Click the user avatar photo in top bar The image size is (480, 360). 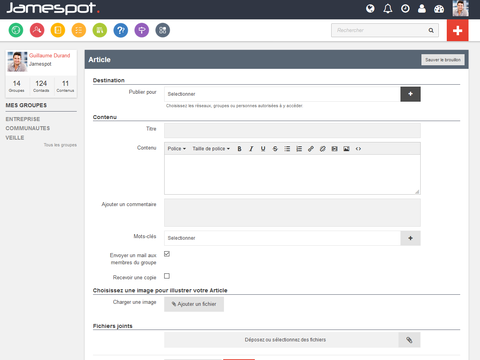tap(461, 8)
